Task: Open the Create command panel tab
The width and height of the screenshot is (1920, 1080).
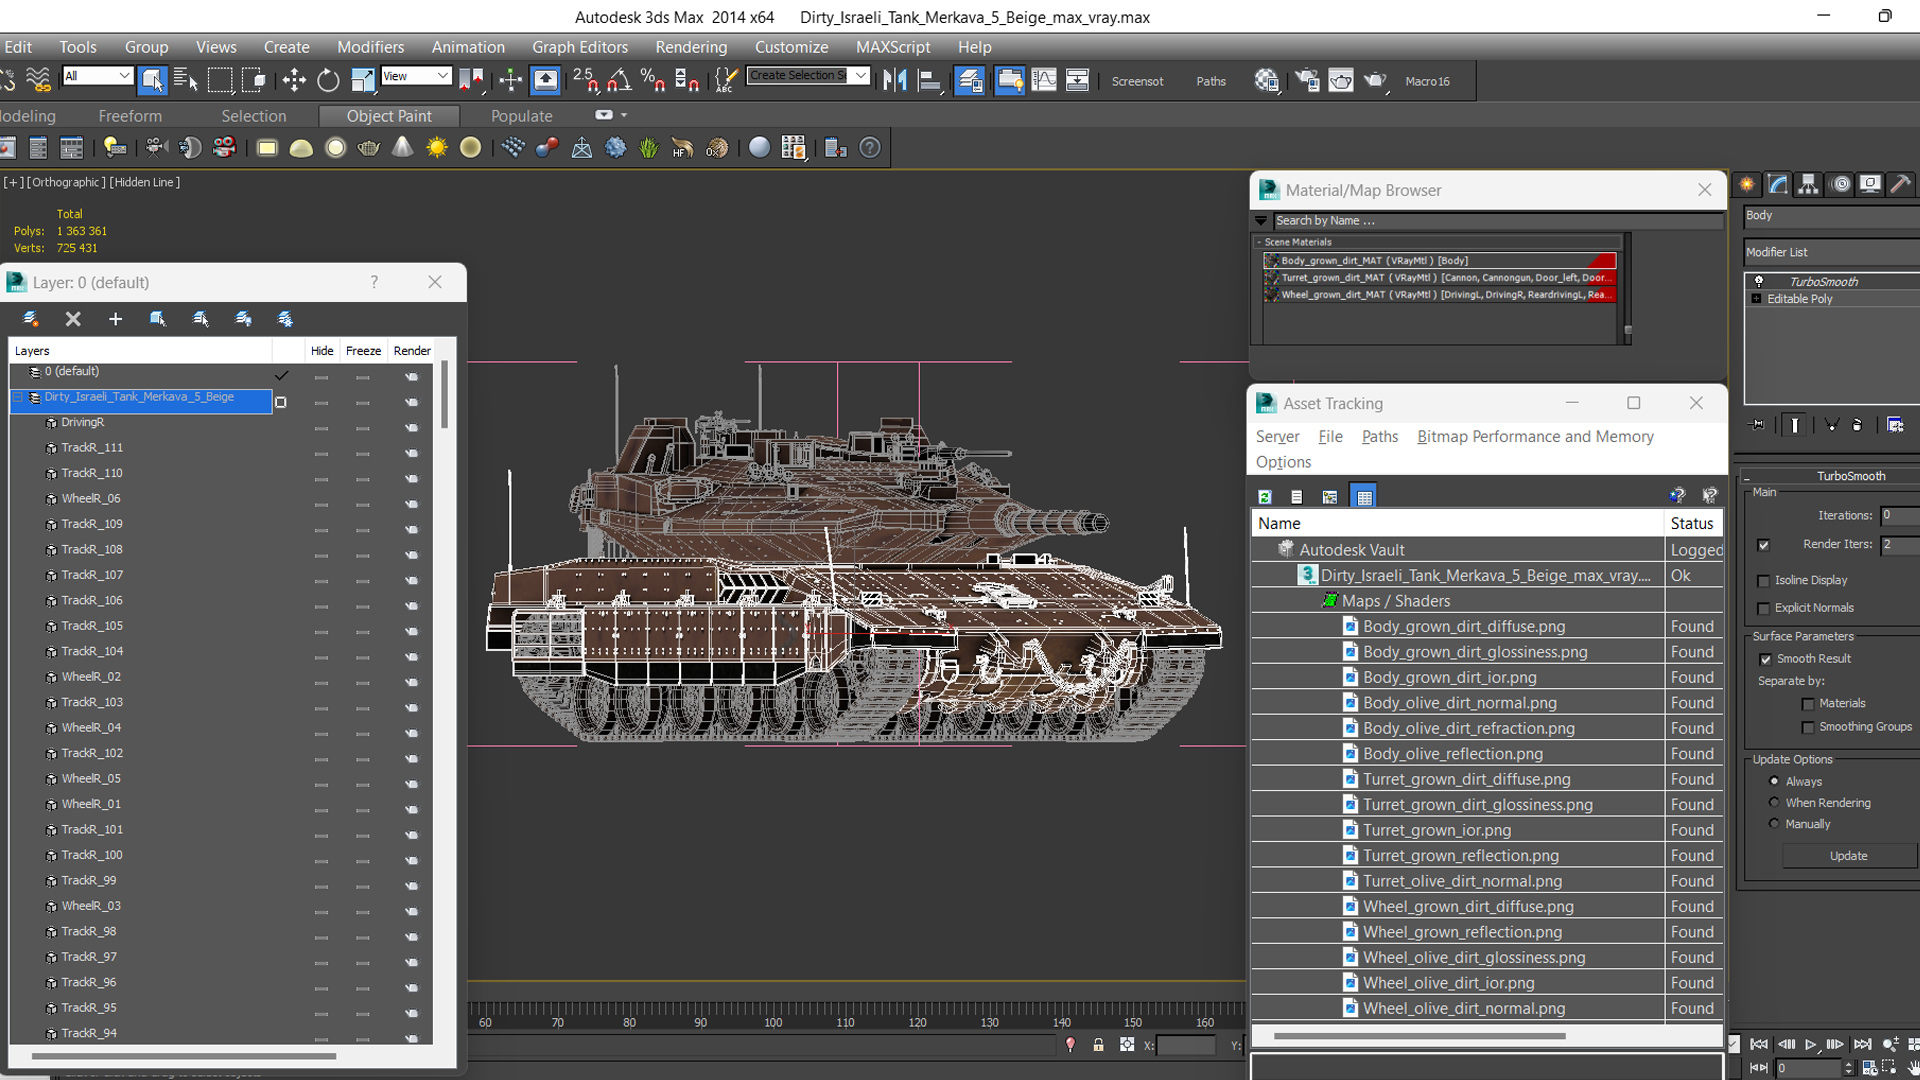Action: 1747,184
